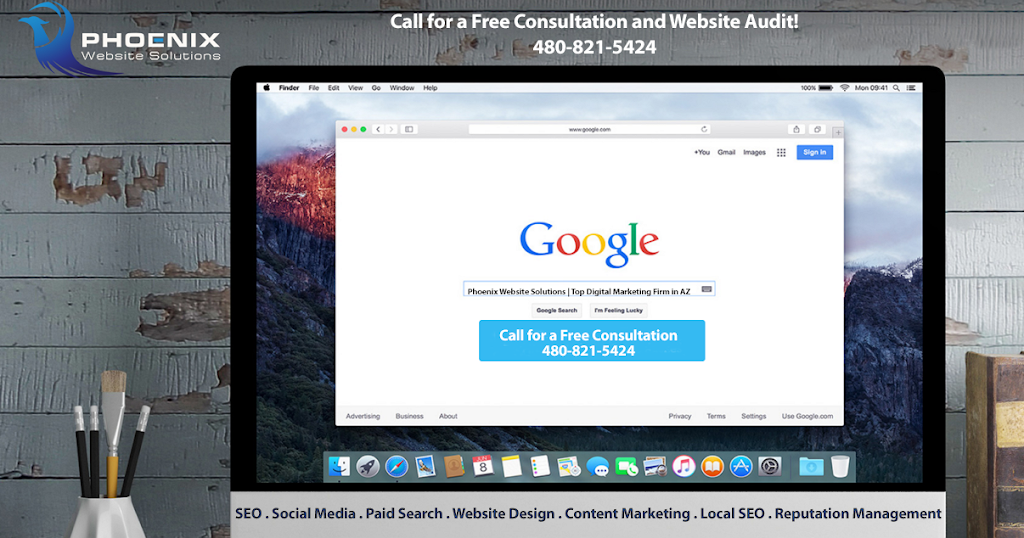Open Notification Center icon in menu bar
Image resolution: width=1024 pixels, height=538 pixels.
click(911, 87)
